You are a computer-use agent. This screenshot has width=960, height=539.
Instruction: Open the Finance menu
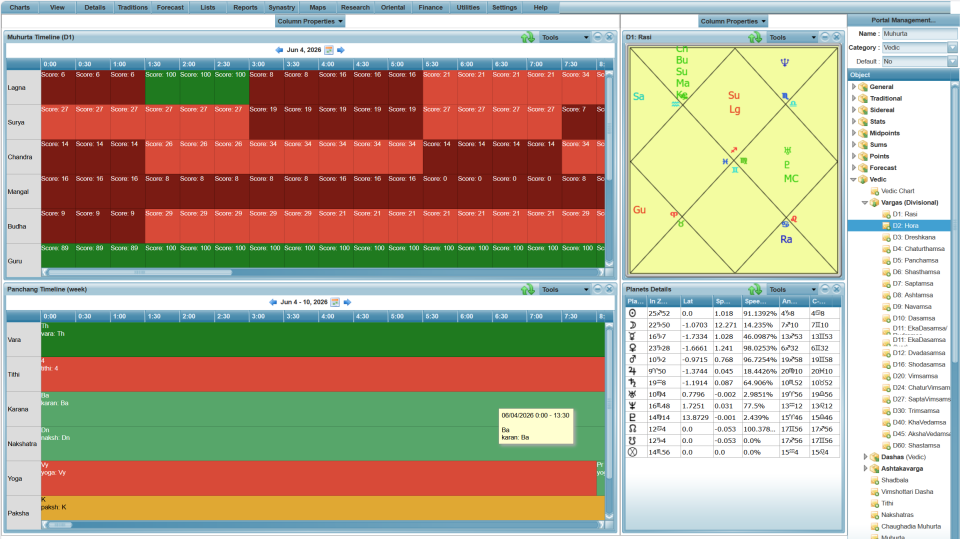[x=430, y=7]
